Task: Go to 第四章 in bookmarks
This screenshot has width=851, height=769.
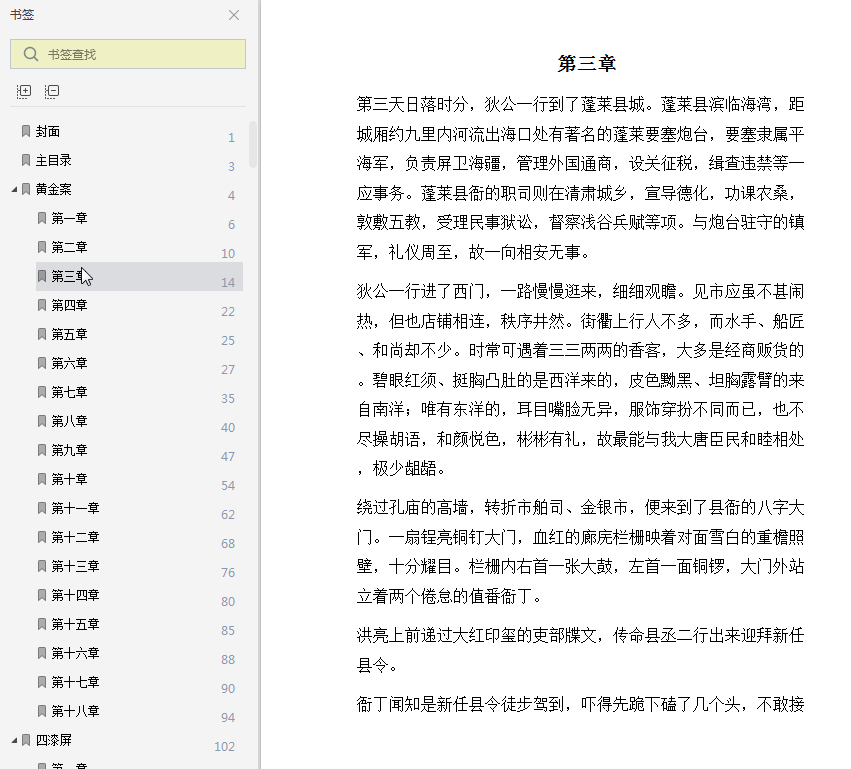Action: tap(69, 306)
